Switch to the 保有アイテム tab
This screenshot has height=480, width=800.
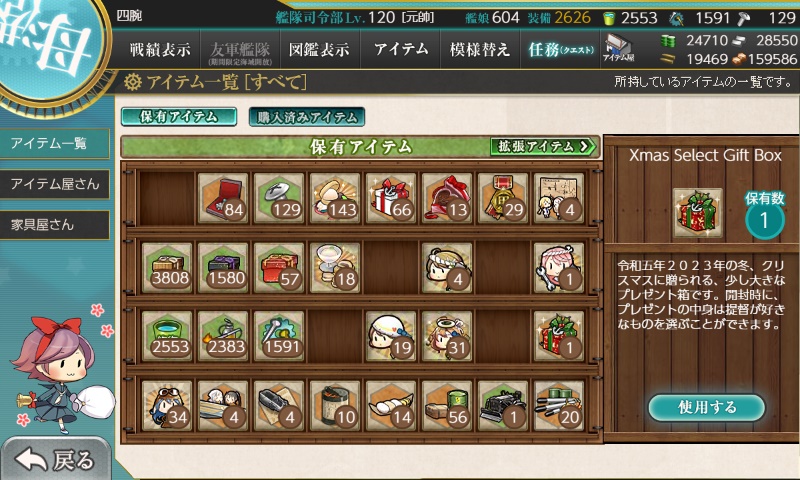coord(179,116)
